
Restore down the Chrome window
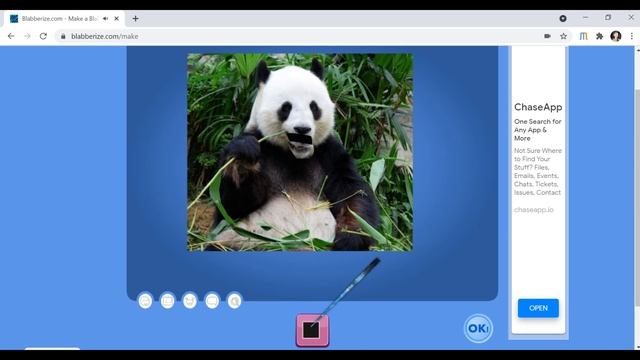[x=608, y=18]
